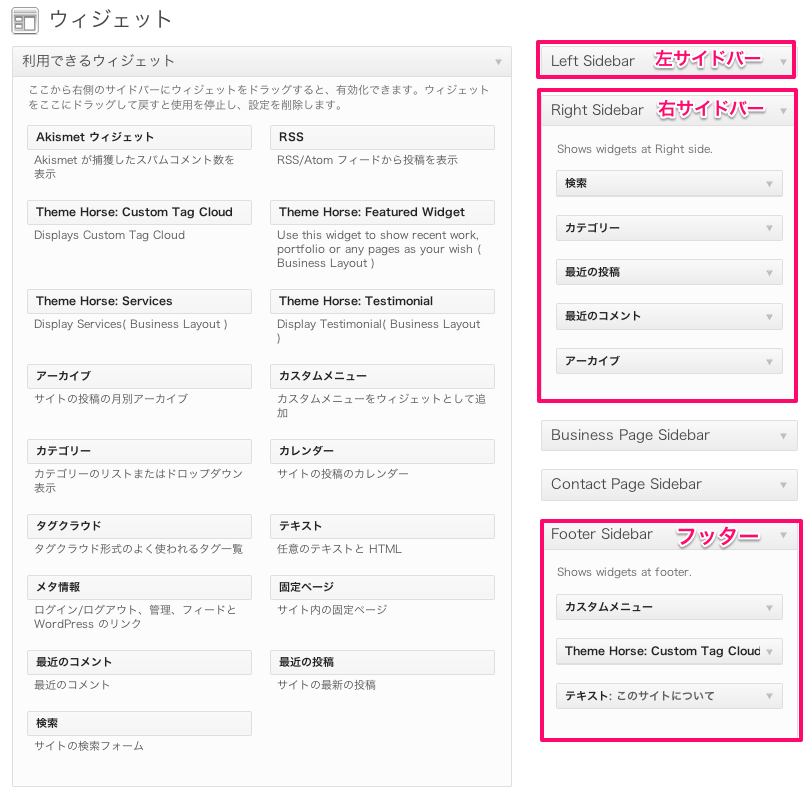This screenshot has width=809, height=804.
Task: Click 'サイトの最新の投稿' description text
Action: (x=326, y=685)
